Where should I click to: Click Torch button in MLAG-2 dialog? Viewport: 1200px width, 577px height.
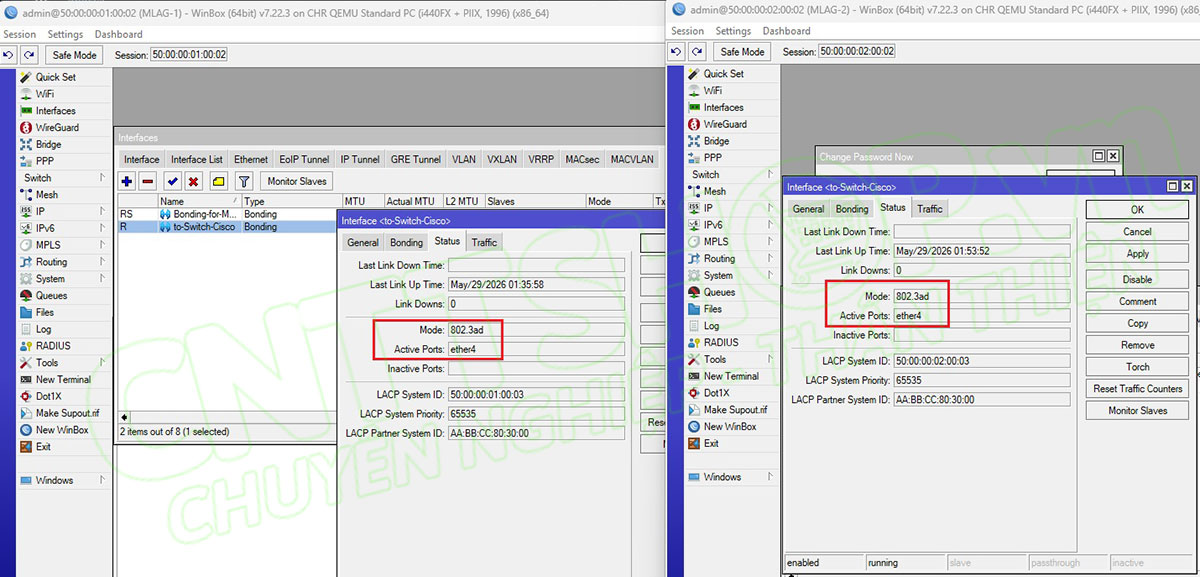pos(1138,367)
